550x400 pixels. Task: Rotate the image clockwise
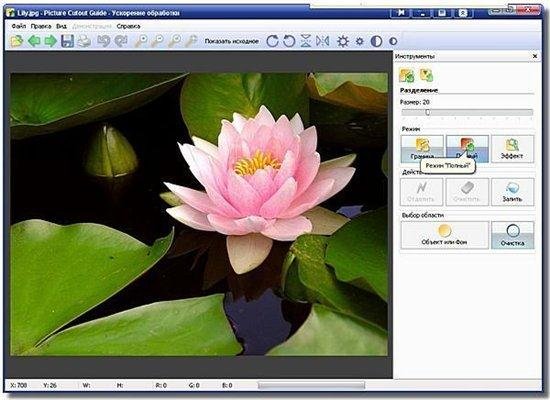tap(272, 41)
